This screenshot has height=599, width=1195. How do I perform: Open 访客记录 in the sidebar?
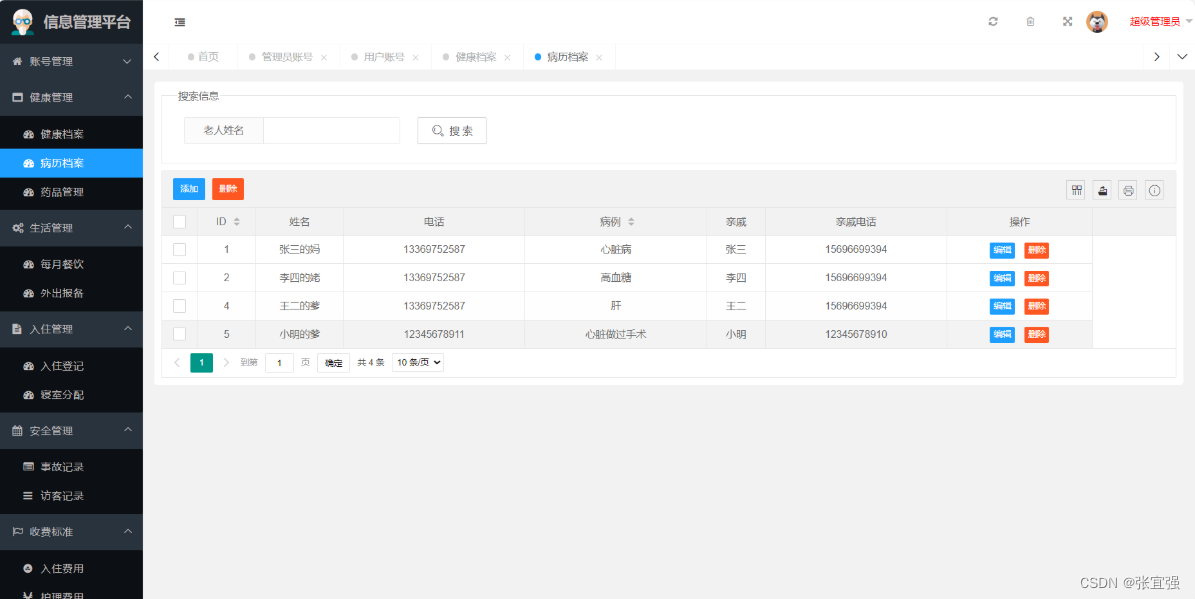pyautogui.click(x=72, y=496)
